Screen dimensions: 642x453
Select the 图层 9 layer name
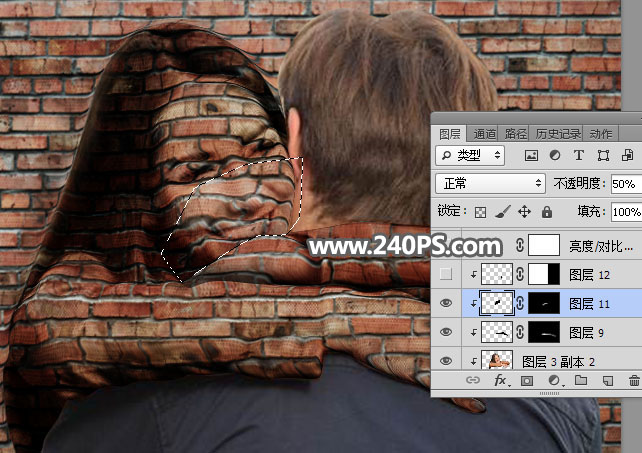586,333
